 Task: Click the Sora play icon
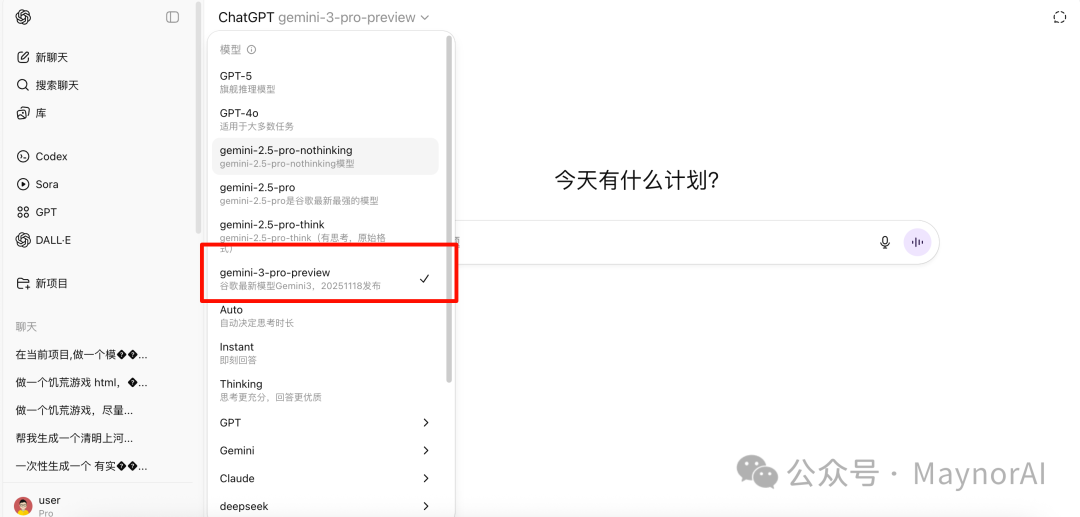click(x=23, y=184)
